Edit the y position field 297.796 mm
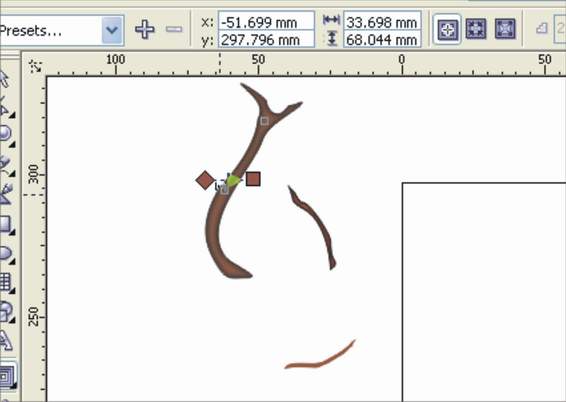The width and height of the screenshot is (566, 402). tap(266, 39)
